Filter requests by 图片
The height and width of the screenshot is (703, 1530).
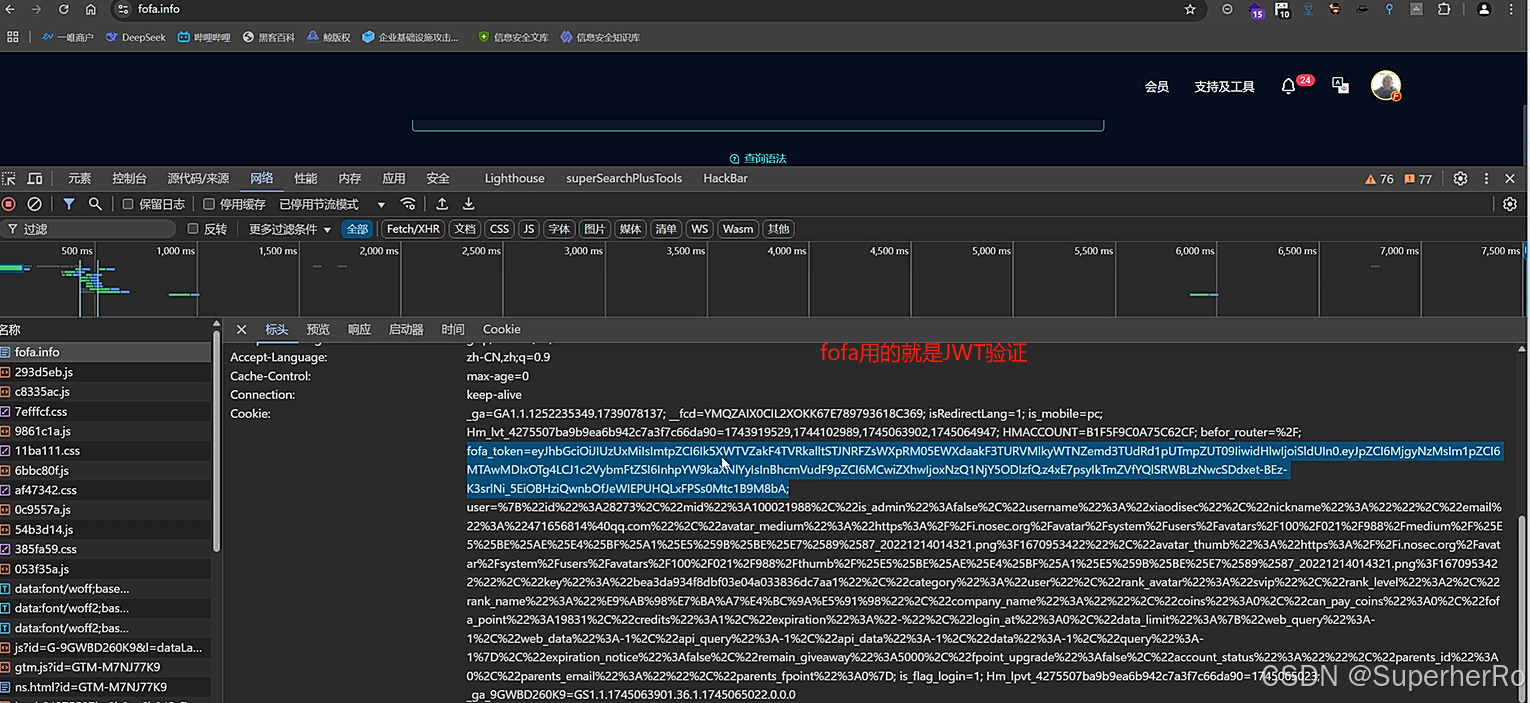[594, 229]
